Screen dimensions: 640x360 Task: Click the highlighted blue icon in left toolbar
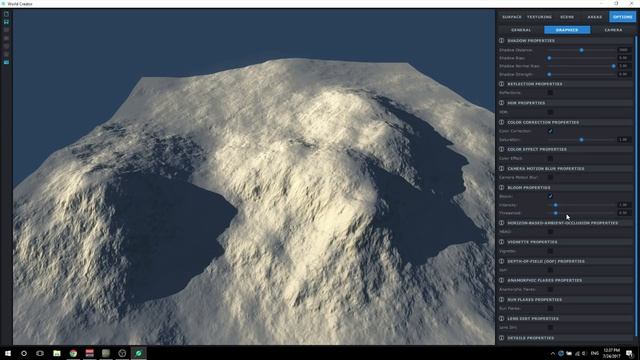click(x=6, y=62)
